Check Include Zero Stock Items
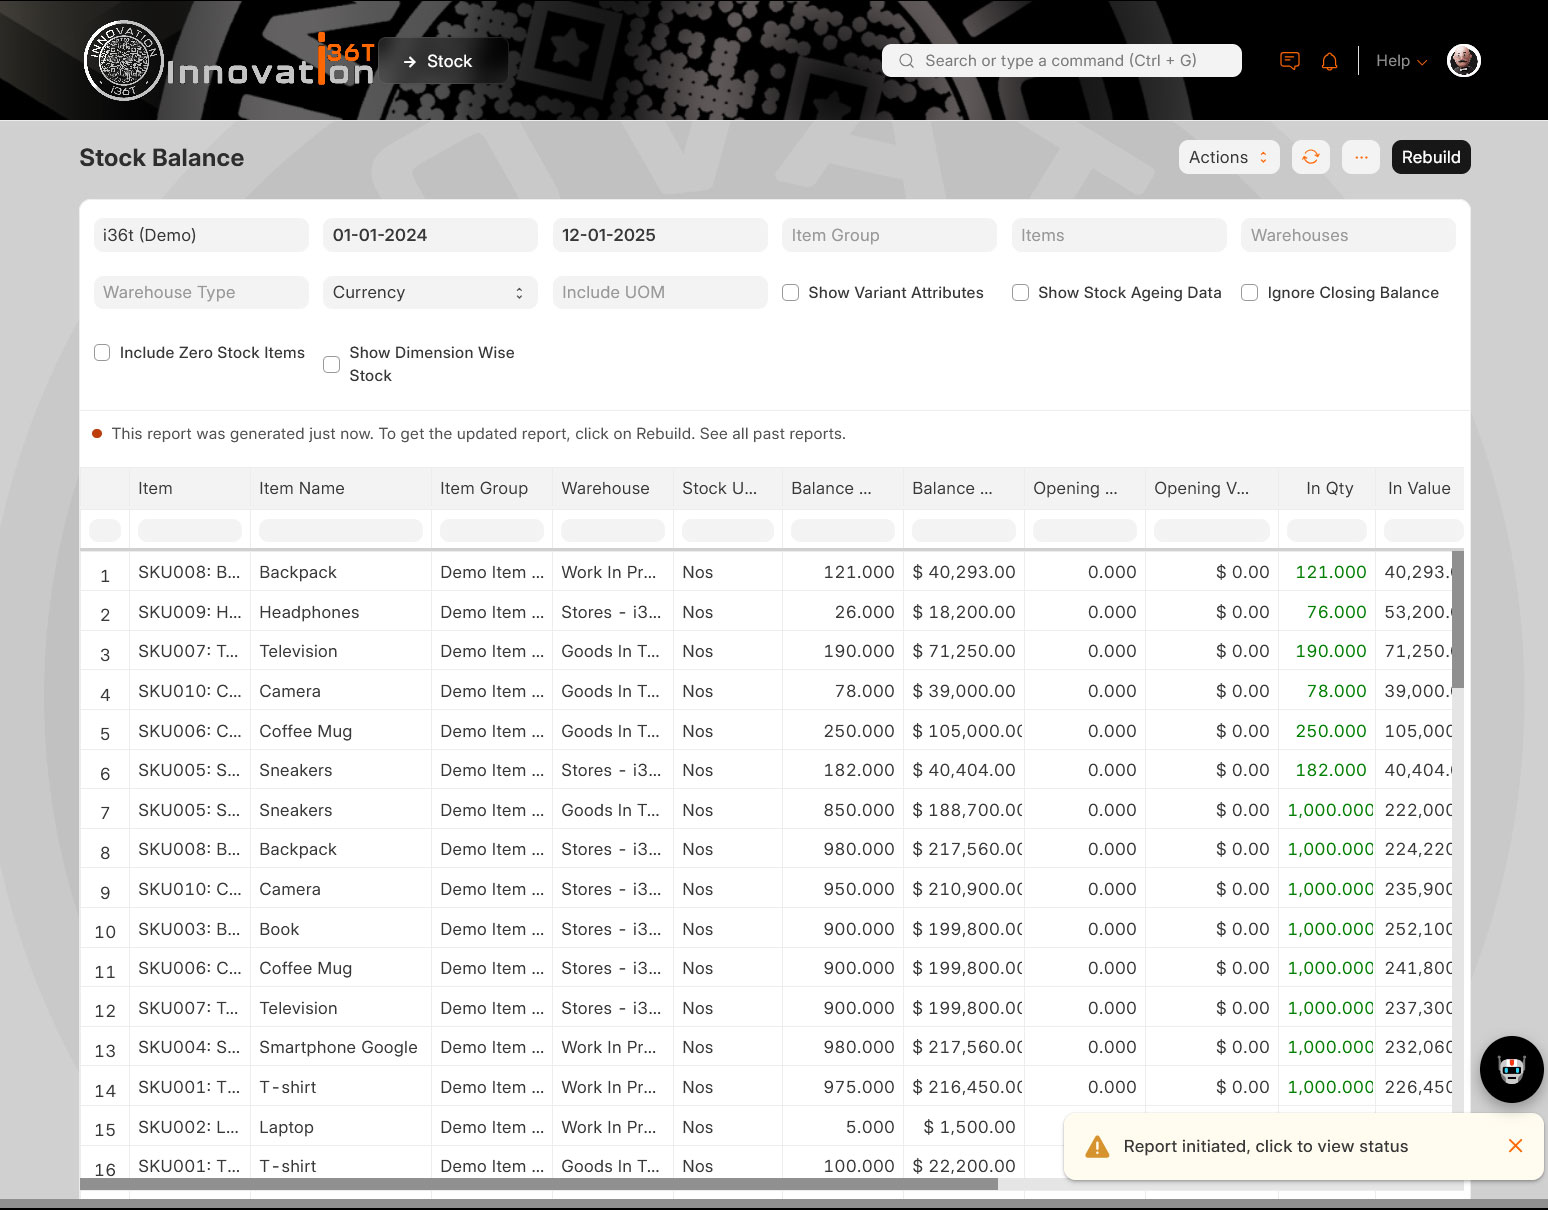The image size is (1548, 1210). (102, 353)
